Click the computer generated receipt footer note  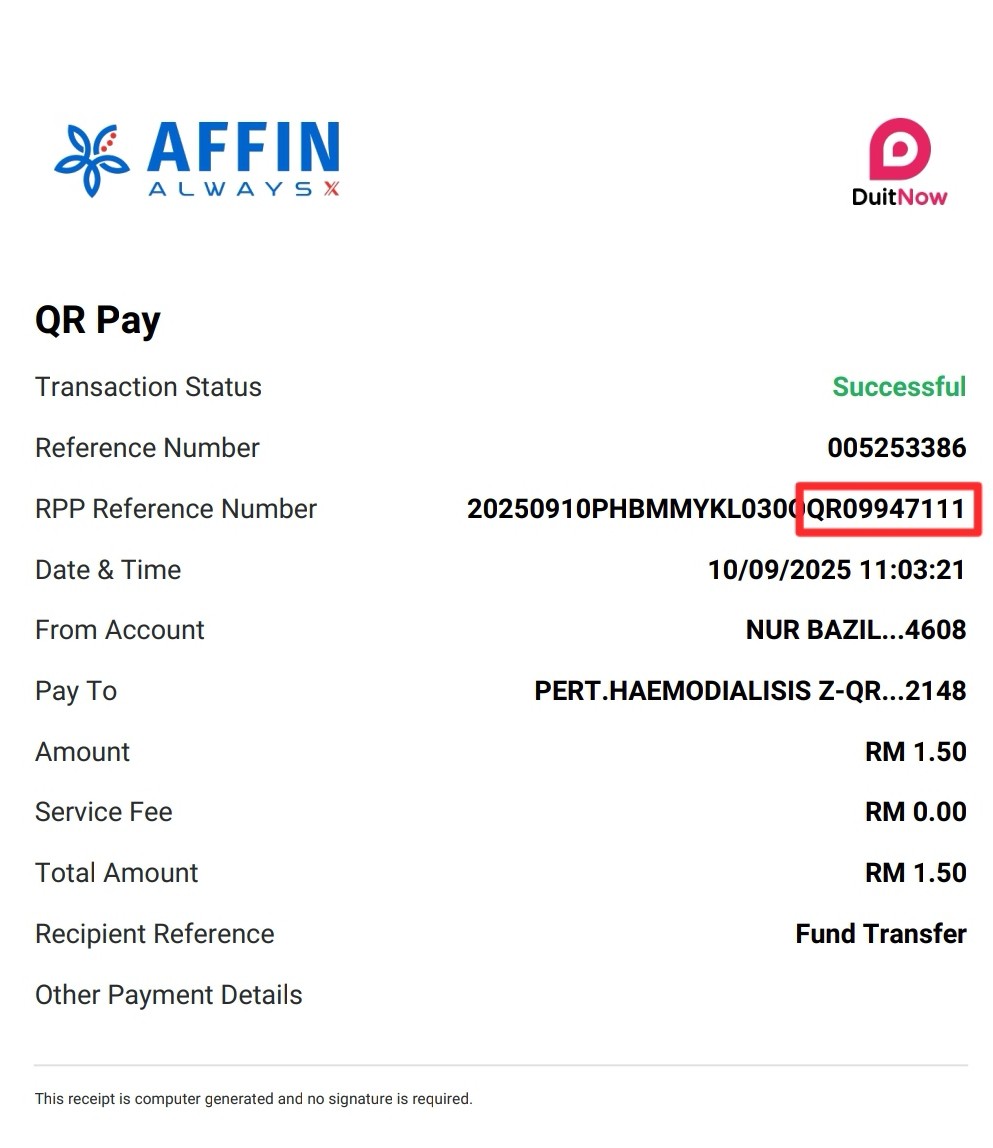click(x=253, y=1099)
